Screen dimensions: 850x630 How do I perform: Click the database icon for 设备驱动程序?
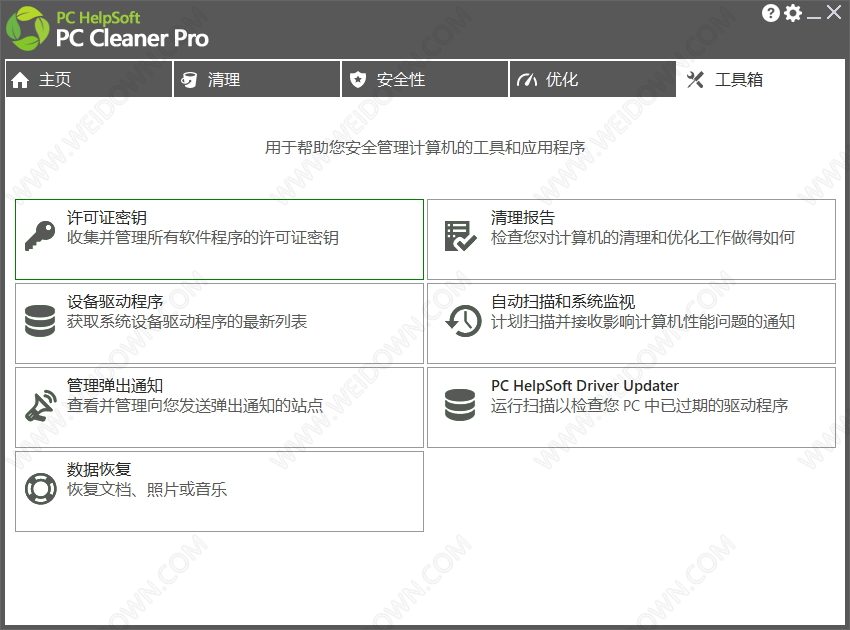[x=40, y=321]
